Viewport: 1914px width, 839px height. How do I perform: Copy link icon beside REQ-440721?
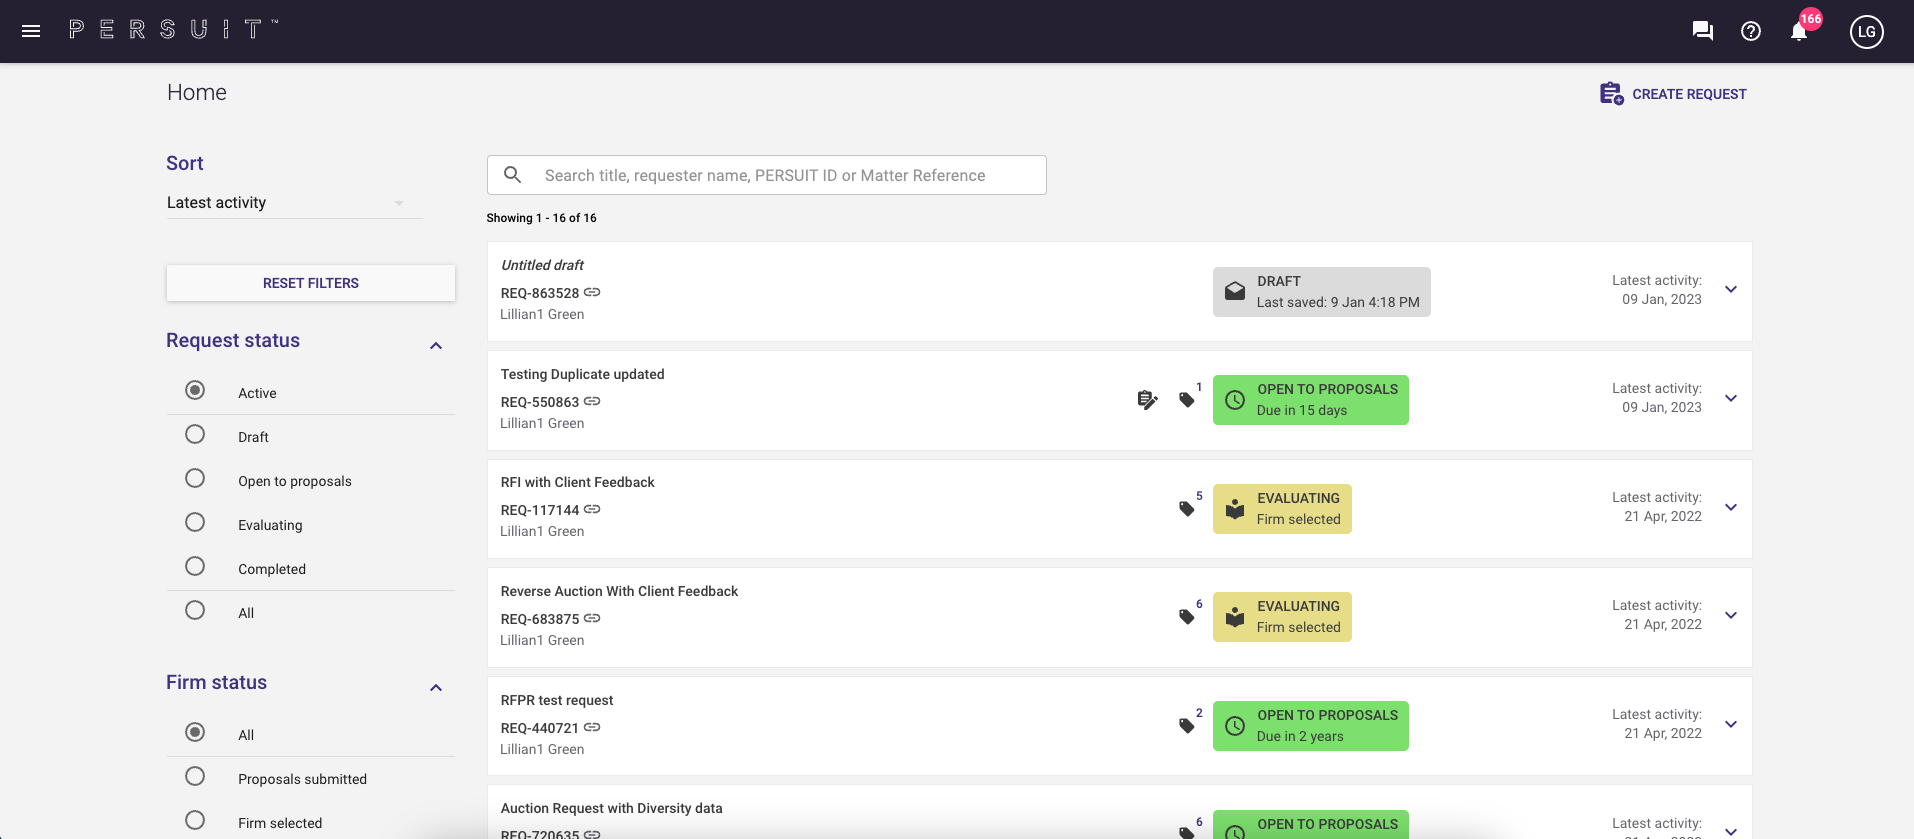pyautogui.click(x=592, y=728)
